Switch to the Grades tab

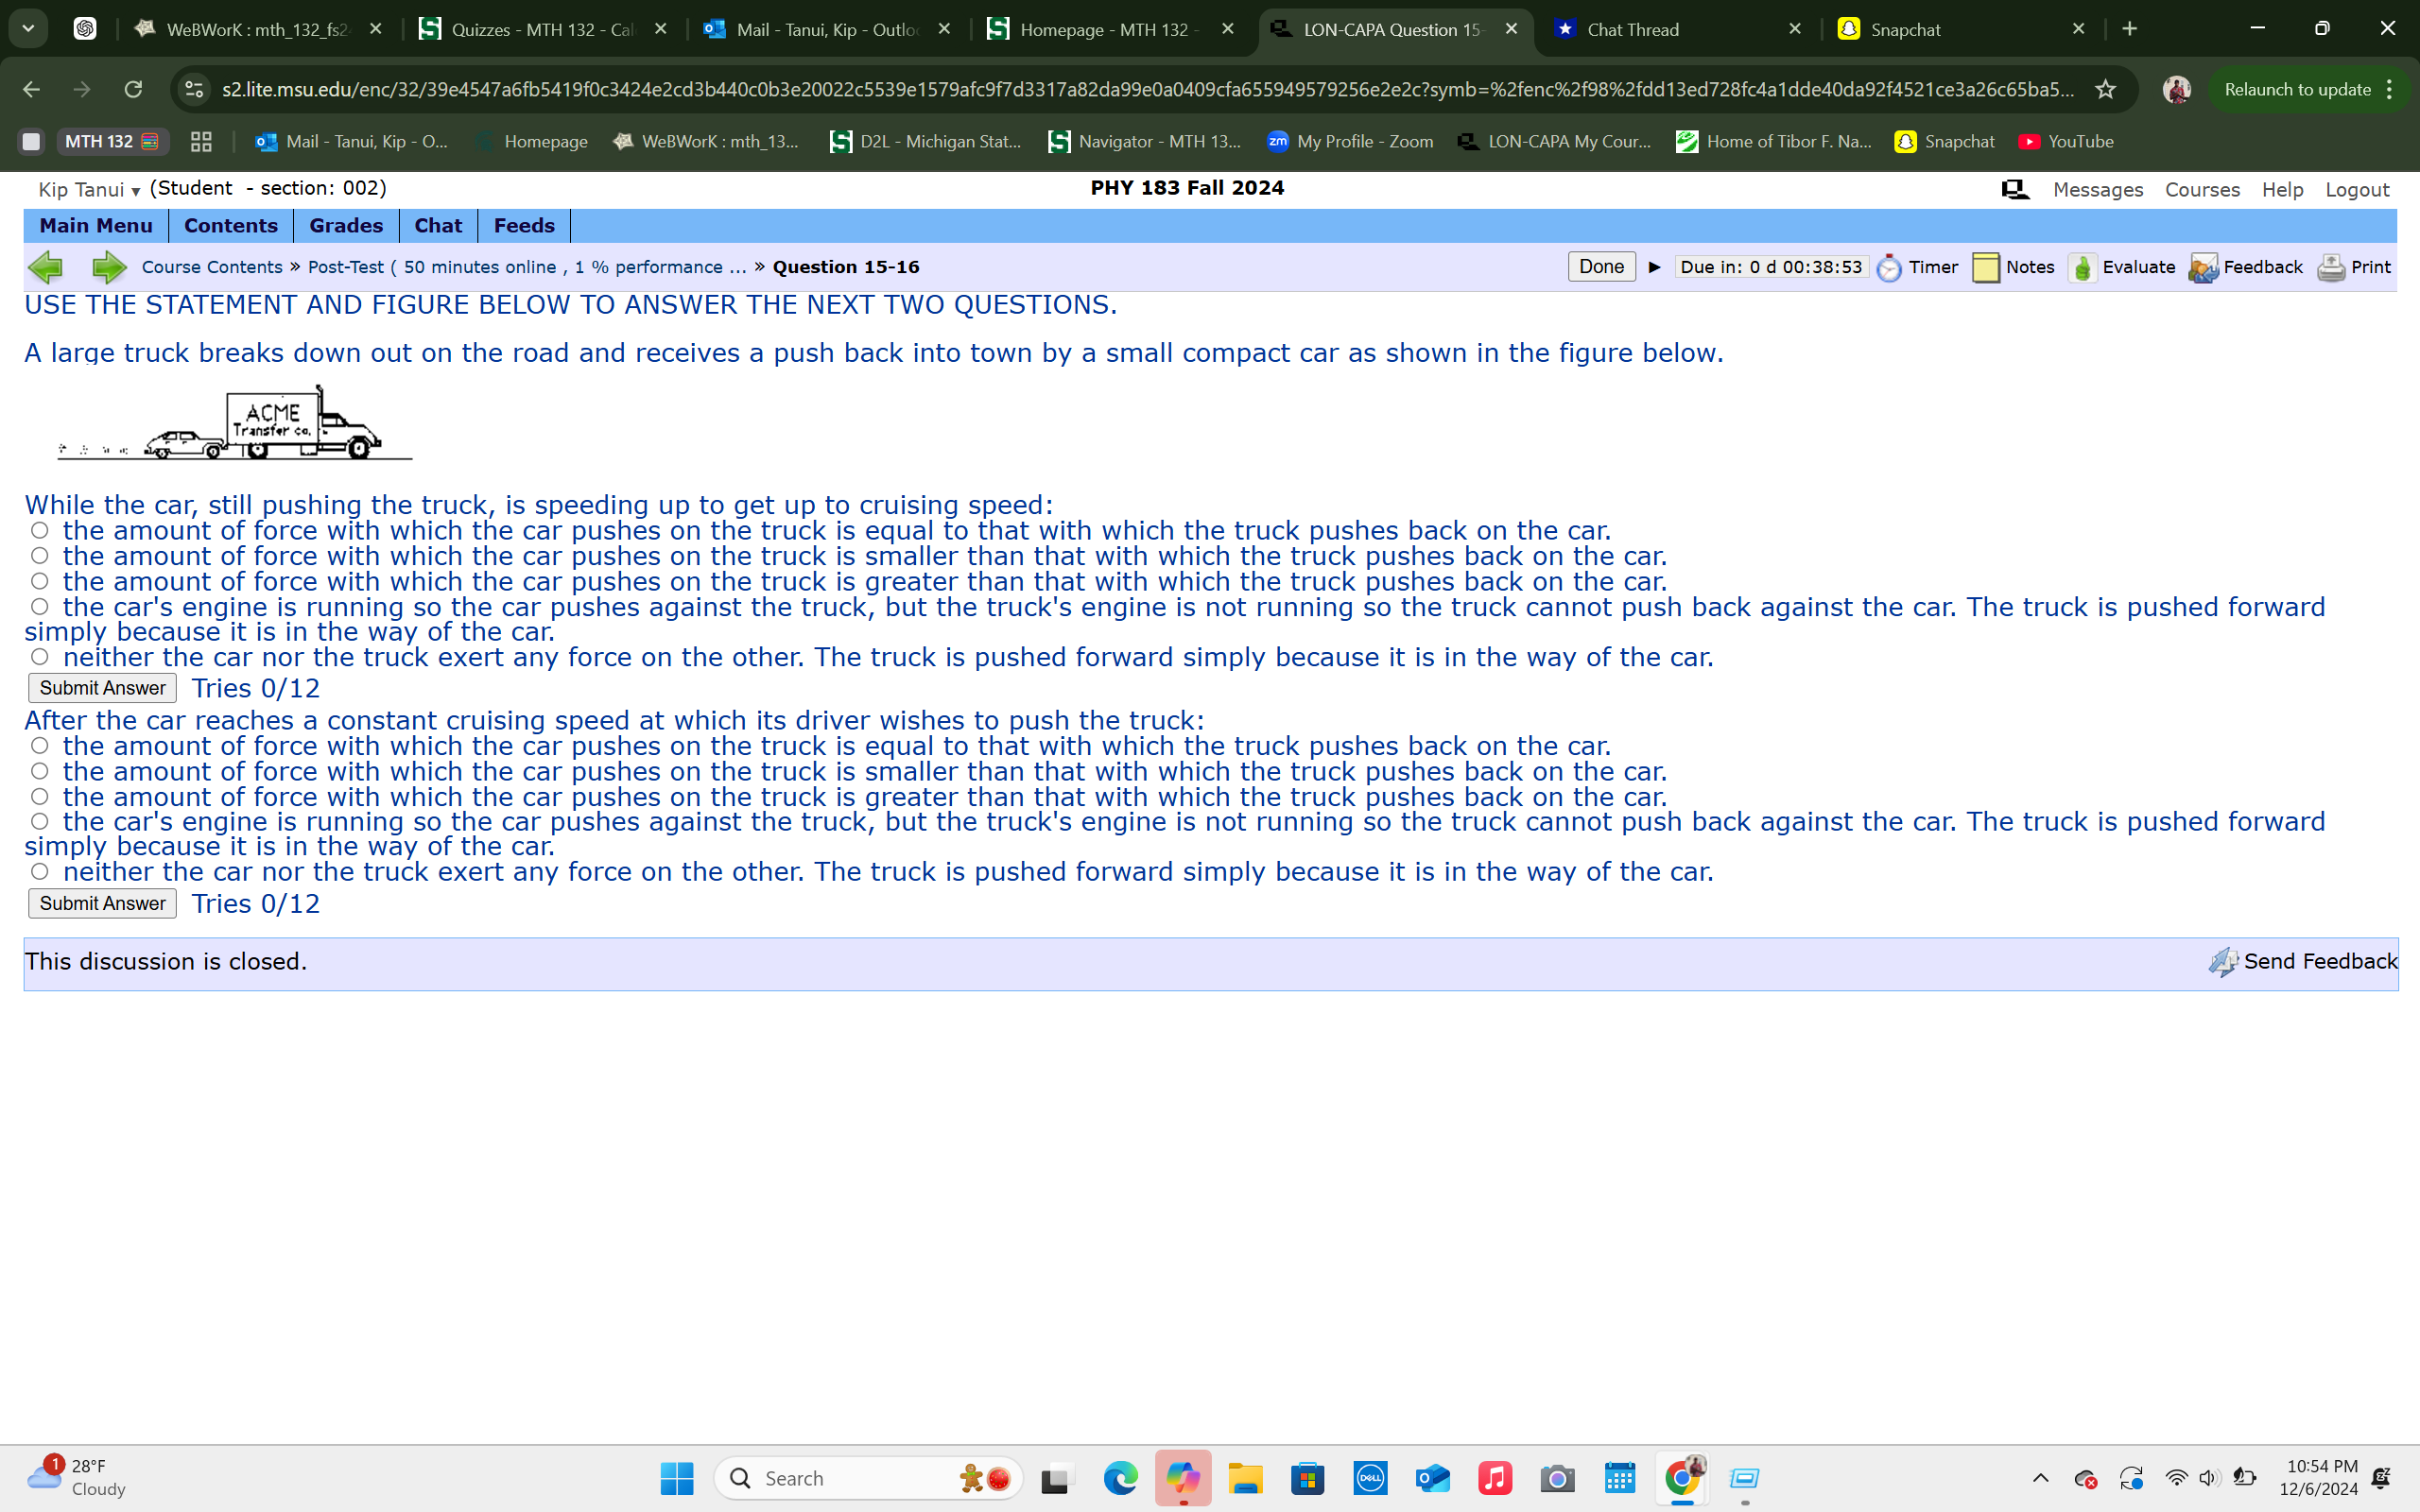pyautogui.click(x=345, y=225)
